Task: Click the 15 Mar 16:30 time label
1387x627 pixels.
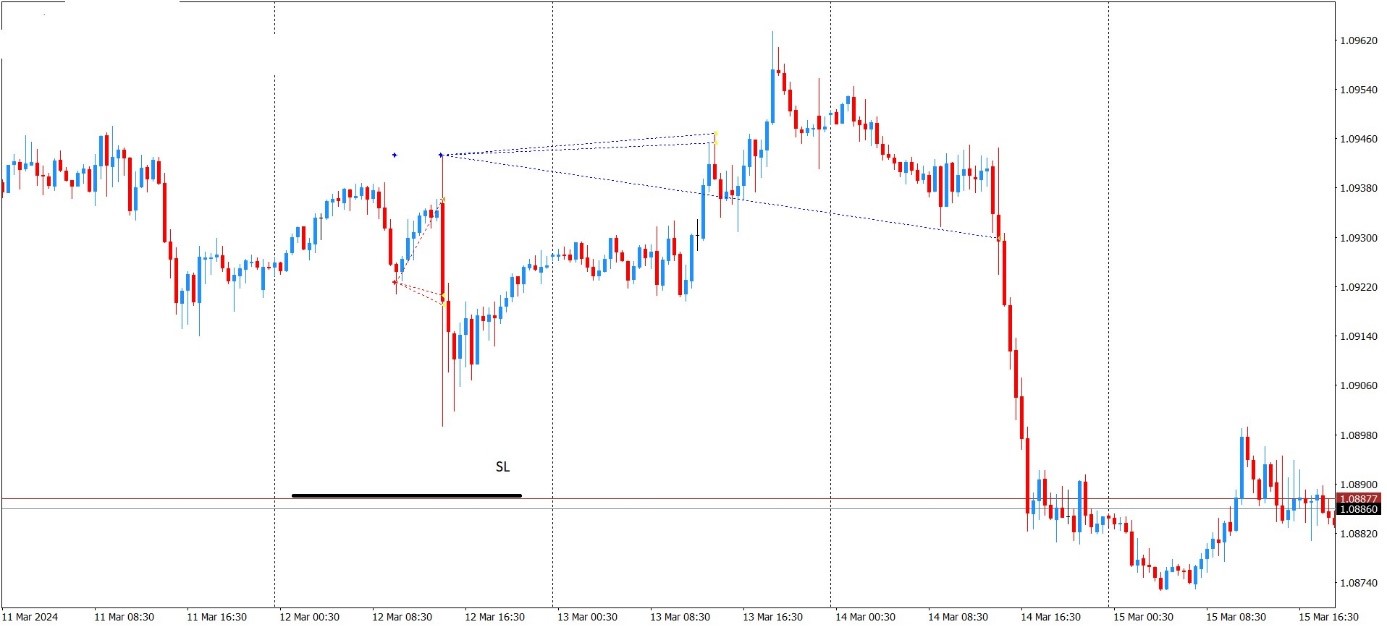Action: 1329,617
